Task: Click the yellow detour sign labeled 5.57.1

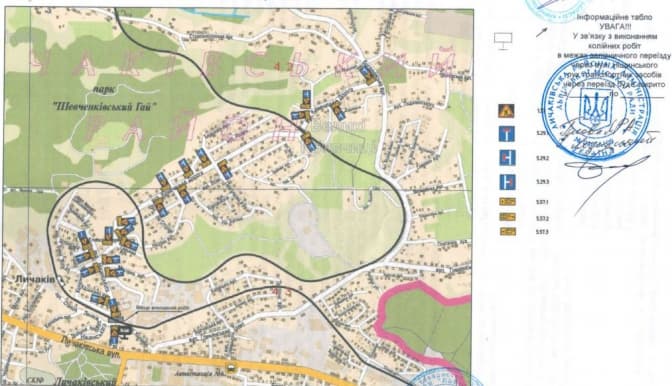Action: click(508, 201)
